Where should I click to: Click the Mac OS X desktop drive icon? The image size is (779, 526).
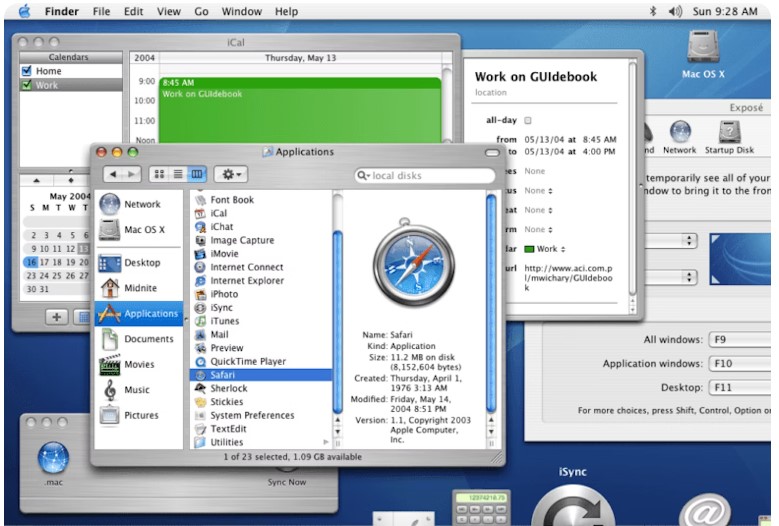[x=703, y=47]
